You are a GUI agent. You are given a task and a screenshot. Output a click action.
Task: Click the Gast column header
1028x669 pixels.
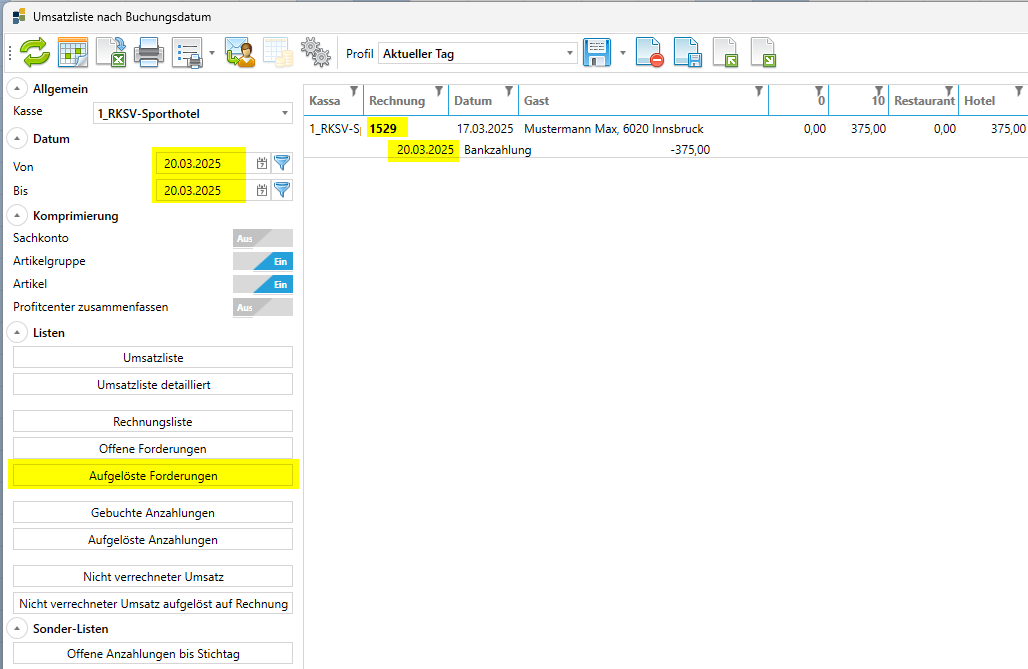(x=640, y=100)
